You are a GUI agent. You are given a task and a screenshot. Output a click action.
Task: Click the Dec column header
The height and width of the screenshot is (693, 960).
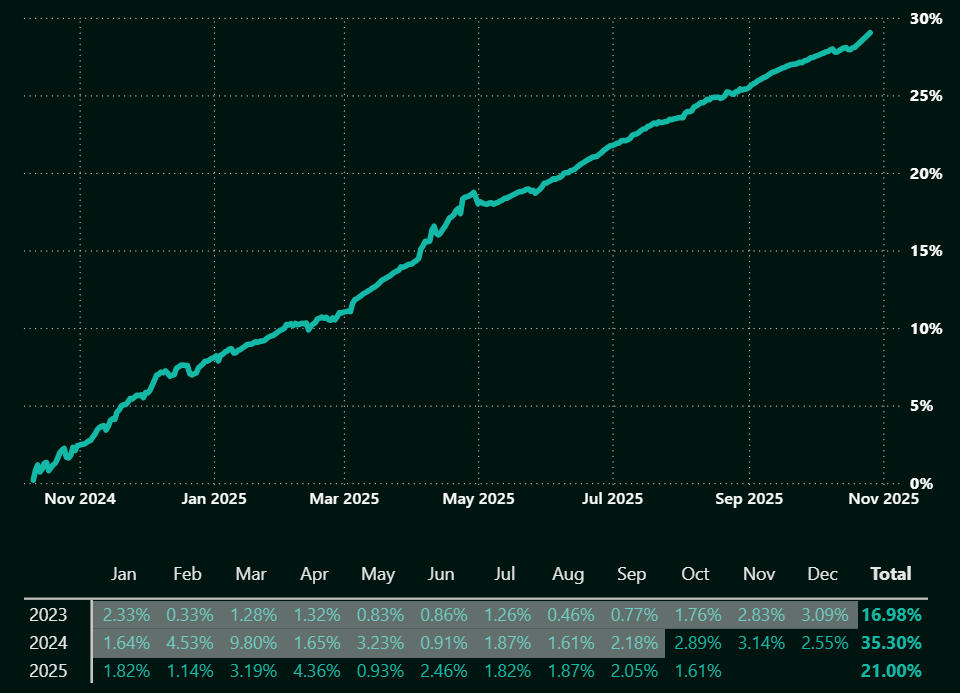coord(822,574)
